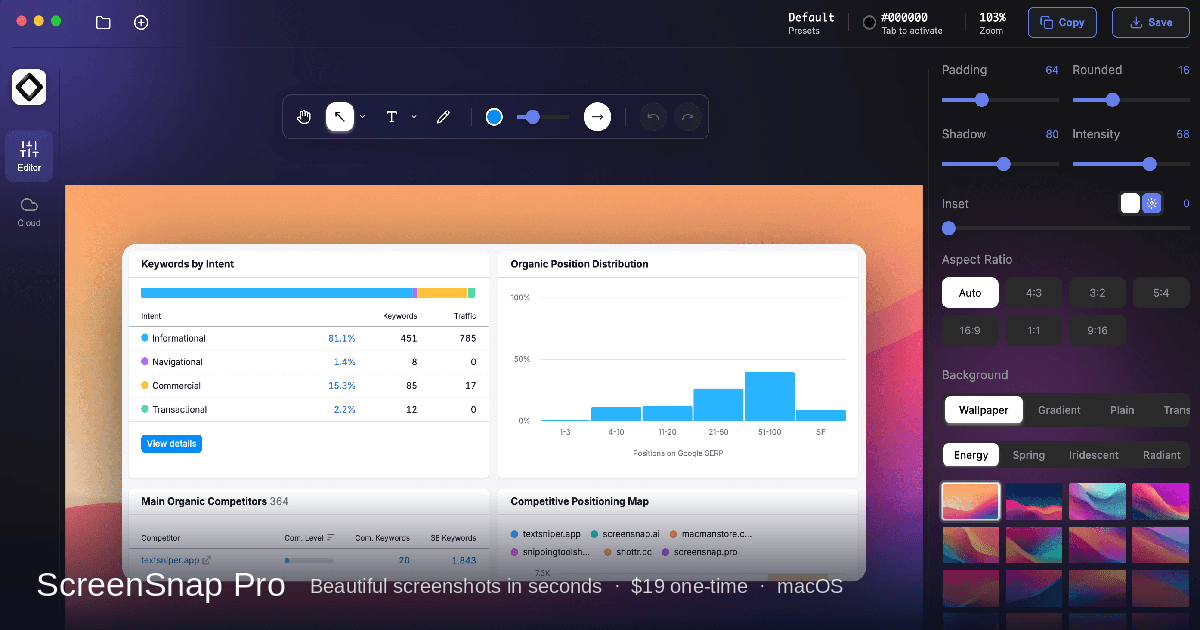
Task: Toggle the Inset auto color button
Action: point(1152,203)
